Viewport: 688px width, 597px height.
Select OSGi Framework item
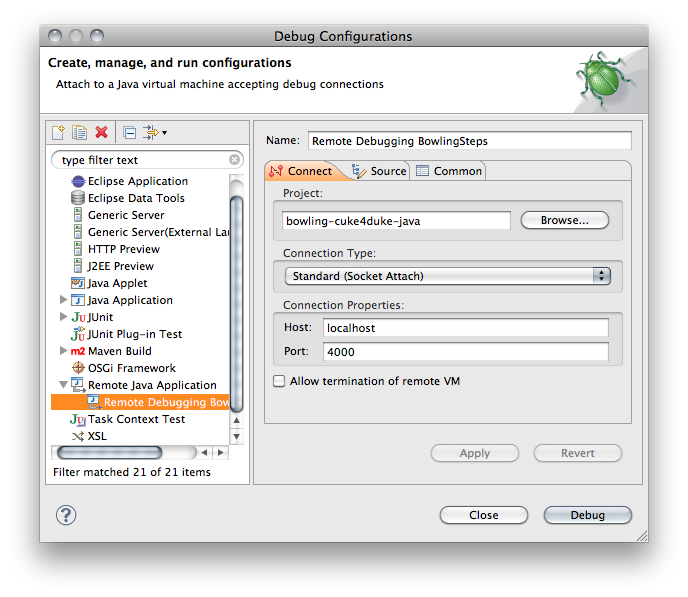point(132,368)
